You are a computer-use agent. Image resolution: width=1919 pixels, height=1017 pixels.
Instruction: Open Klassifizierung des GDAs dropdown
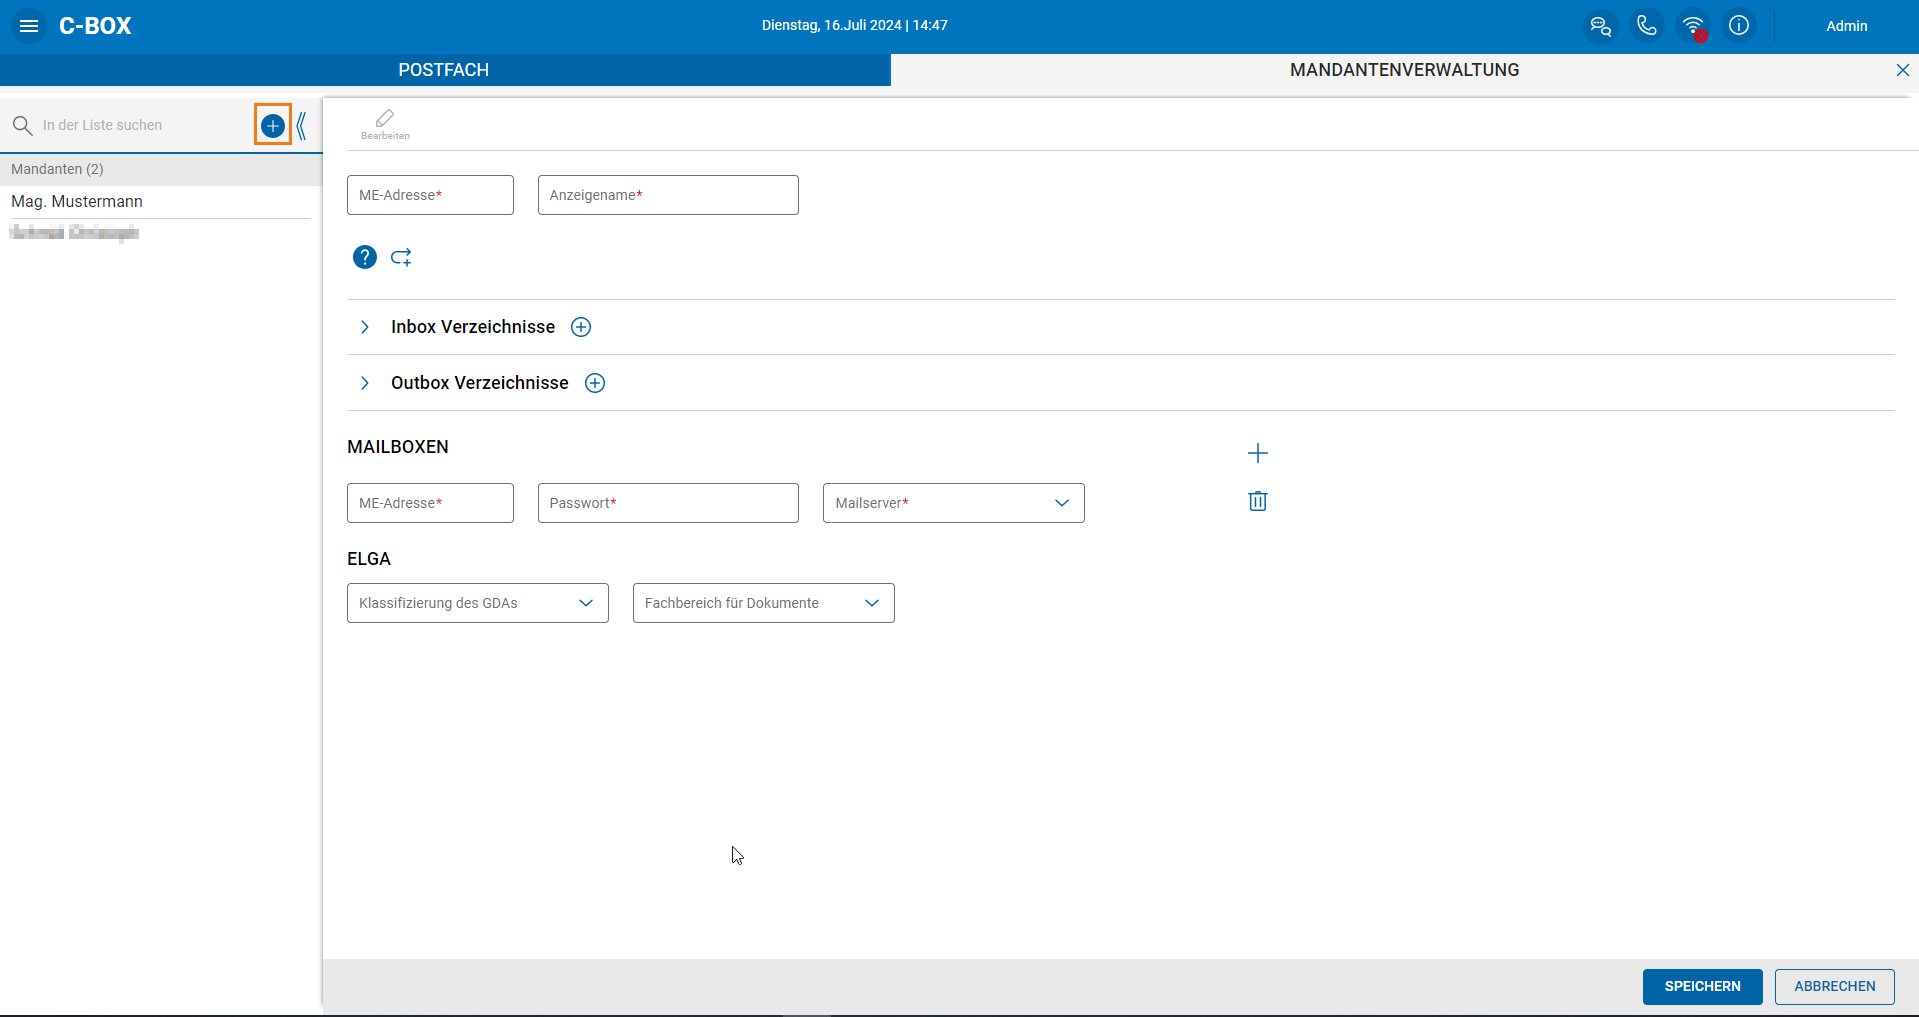coord(478,603)
